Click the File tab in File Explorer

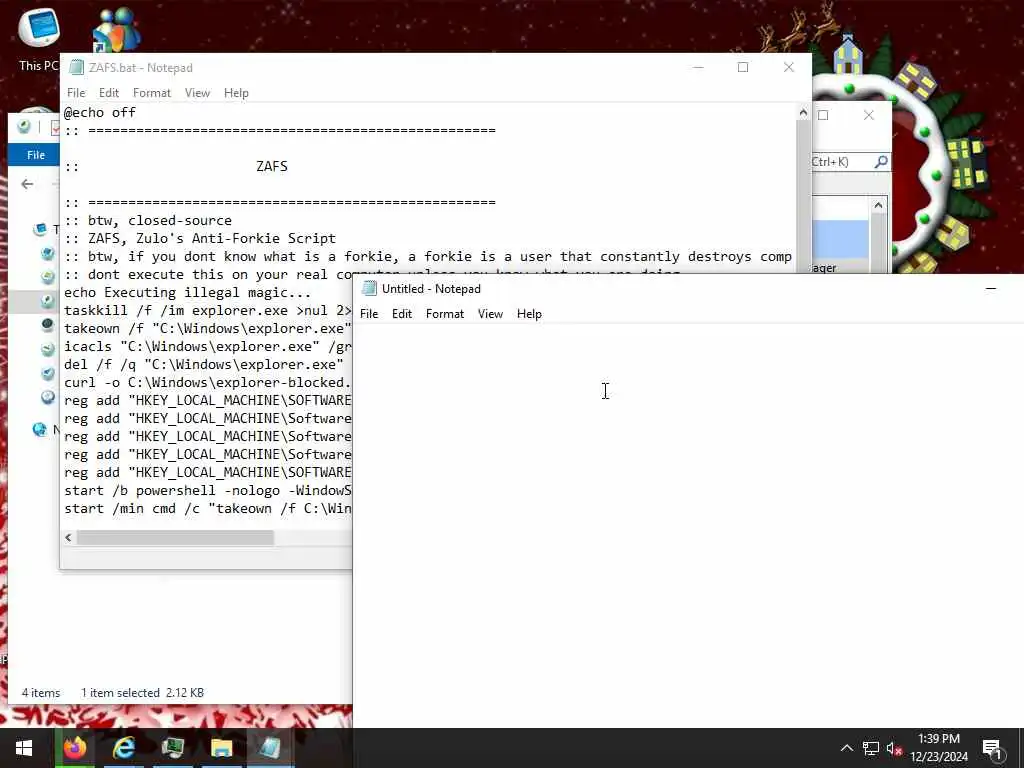[35, 155]
